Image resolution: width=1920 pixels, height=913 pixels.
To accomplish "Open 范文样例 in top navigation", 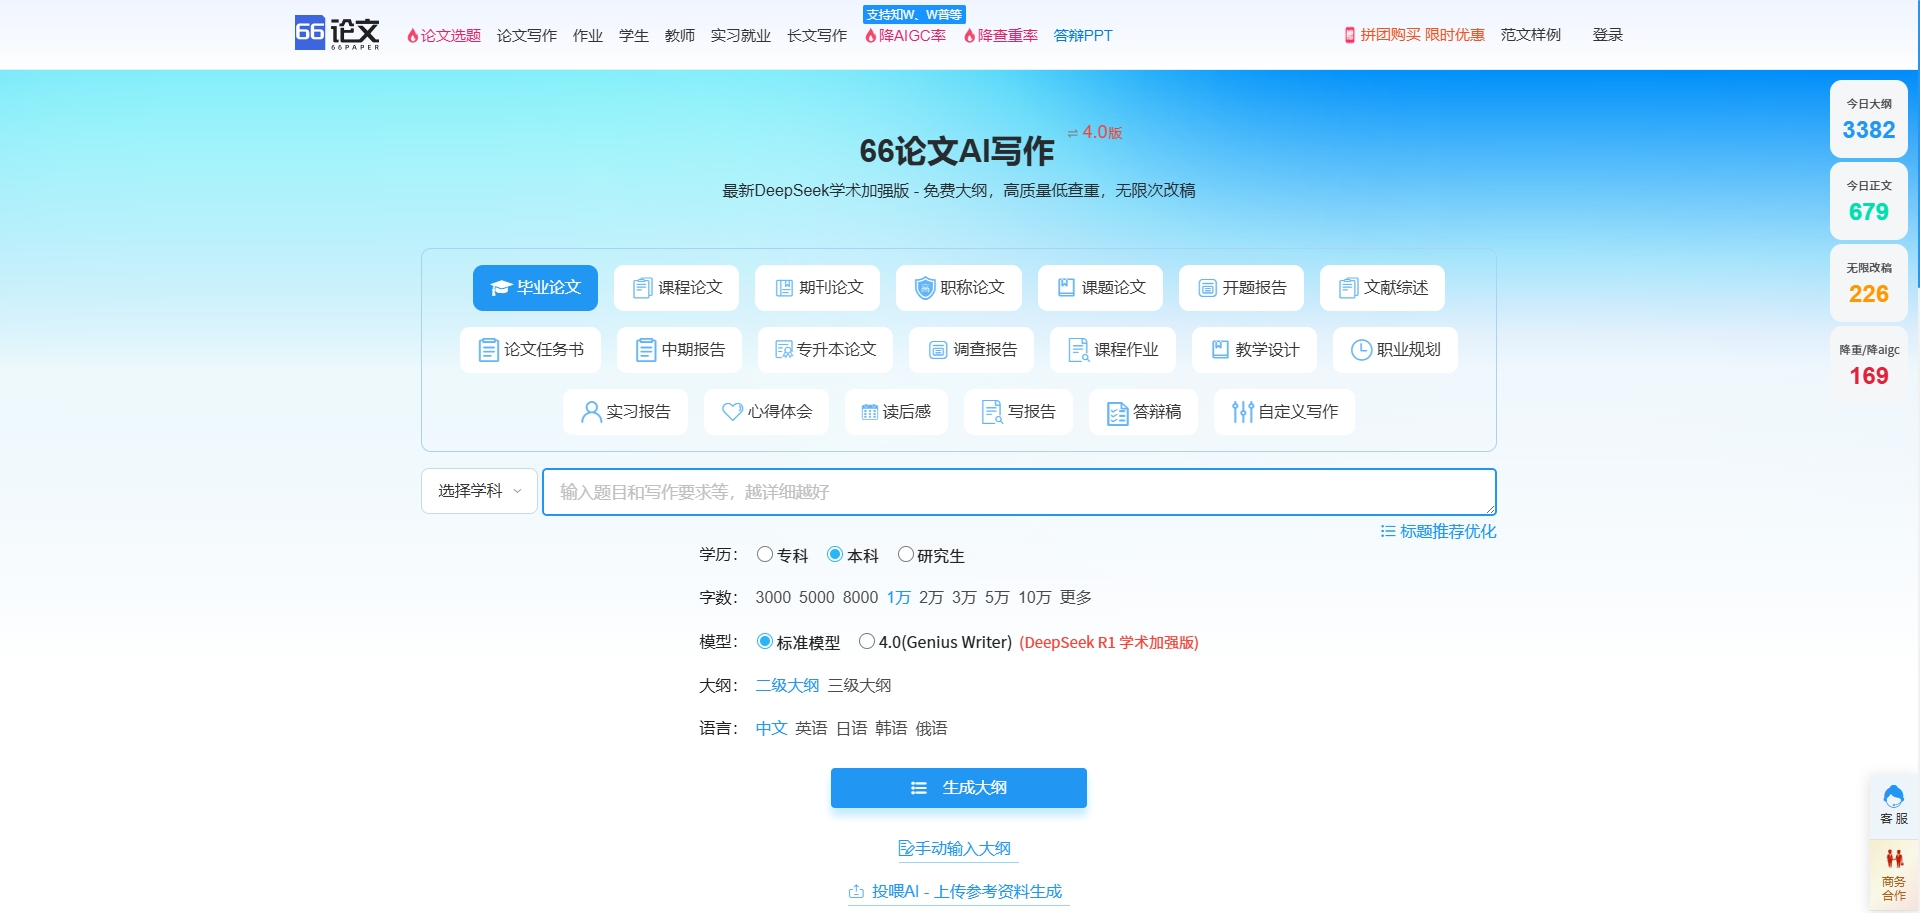I will click(x=1531, y=35).
